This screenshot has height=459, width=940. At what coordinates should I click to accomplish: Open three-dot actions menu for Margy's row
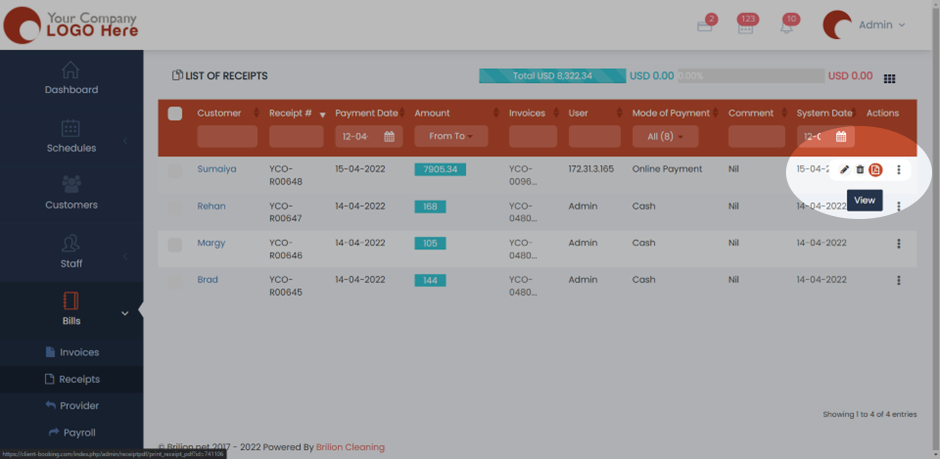[x=899, y=244]
